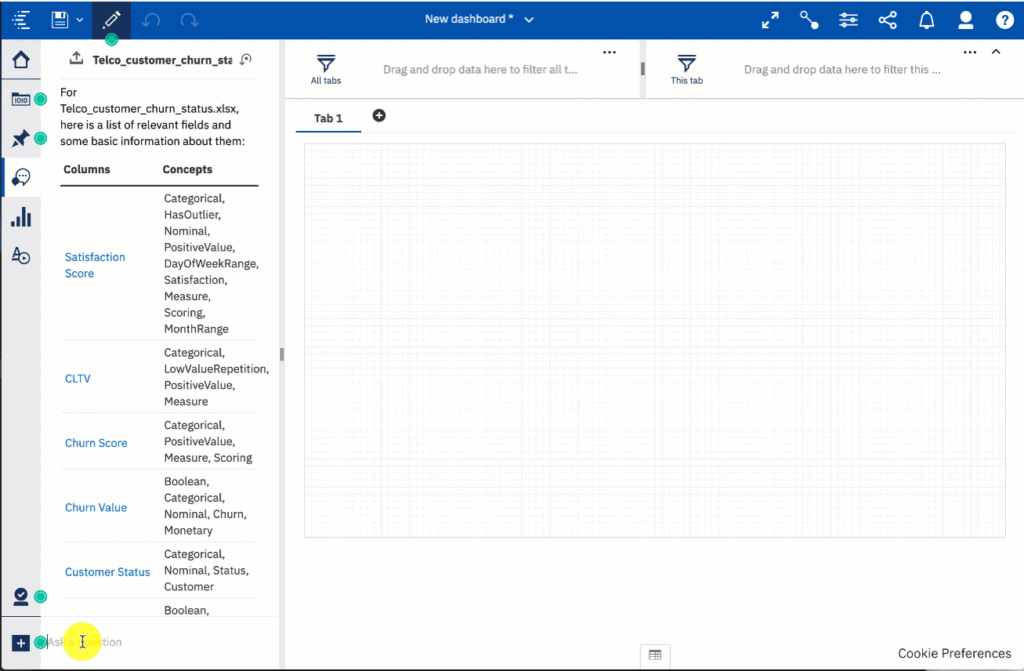Click the All tabs filter drop area
Screen dimensions: 1024x671
coord(480,69)
